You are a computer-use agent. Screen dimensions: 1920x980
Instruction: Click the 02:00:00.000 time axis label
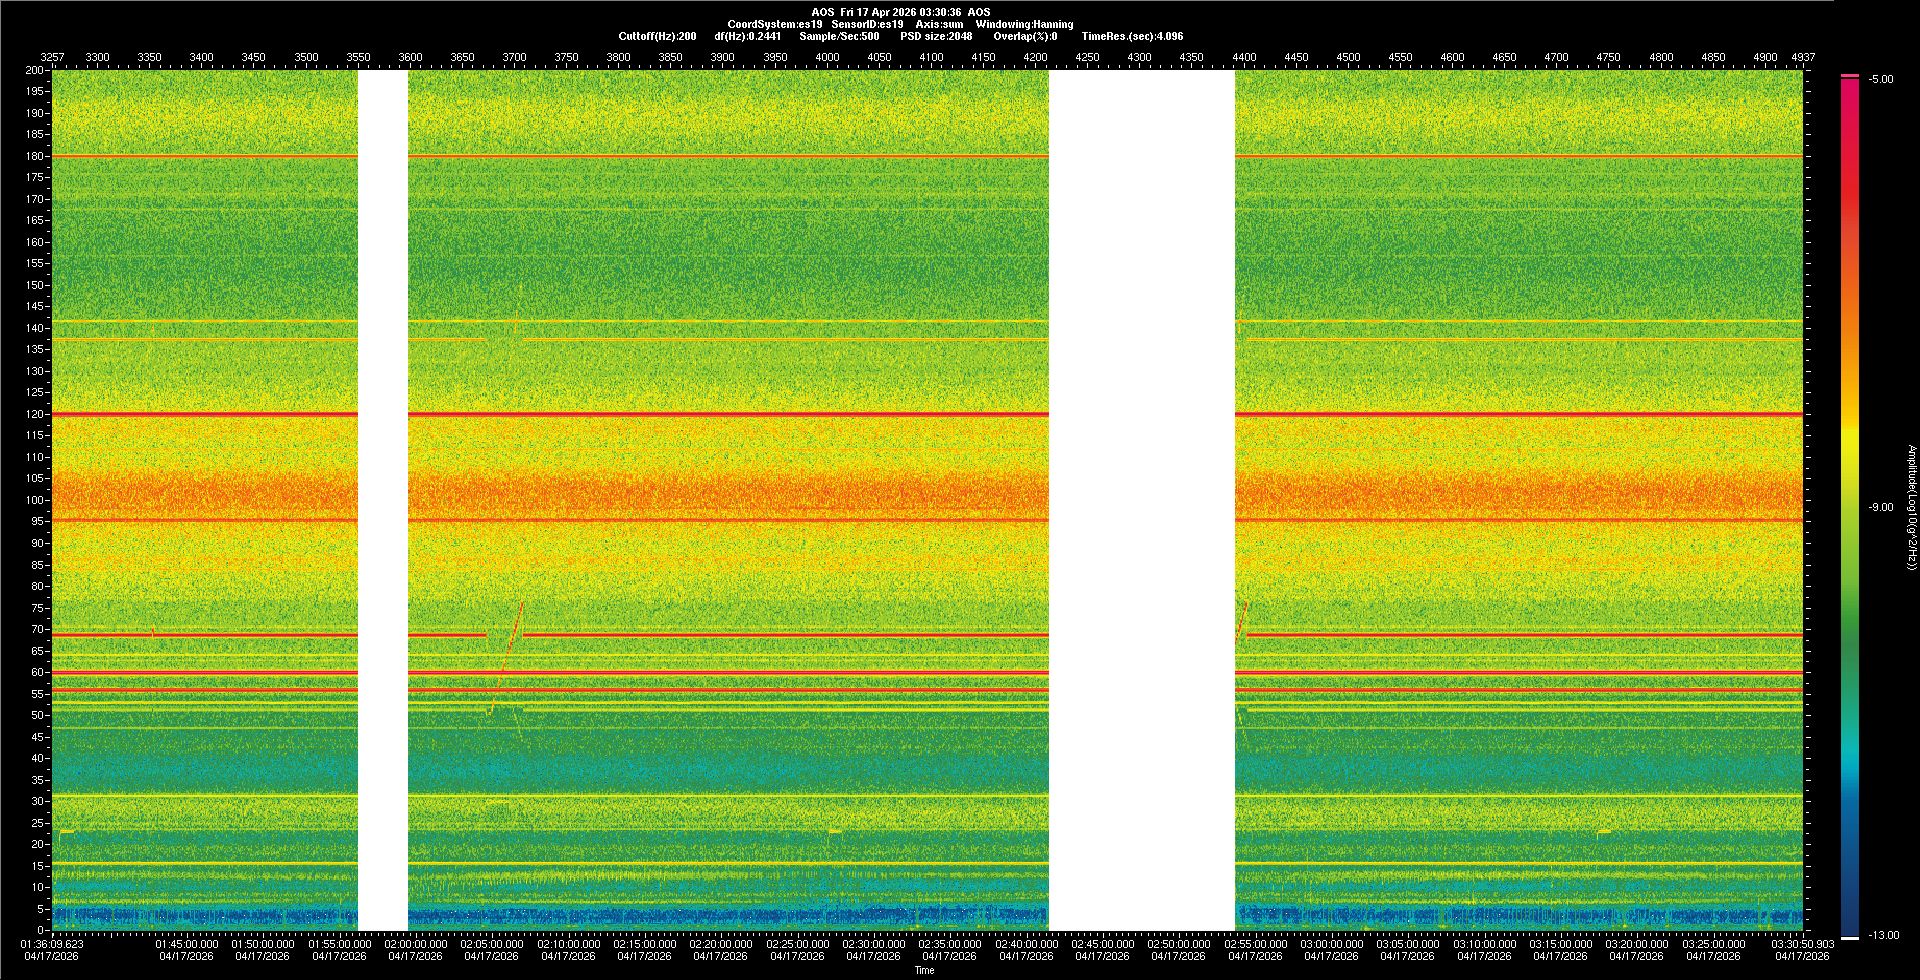(415, 944)
